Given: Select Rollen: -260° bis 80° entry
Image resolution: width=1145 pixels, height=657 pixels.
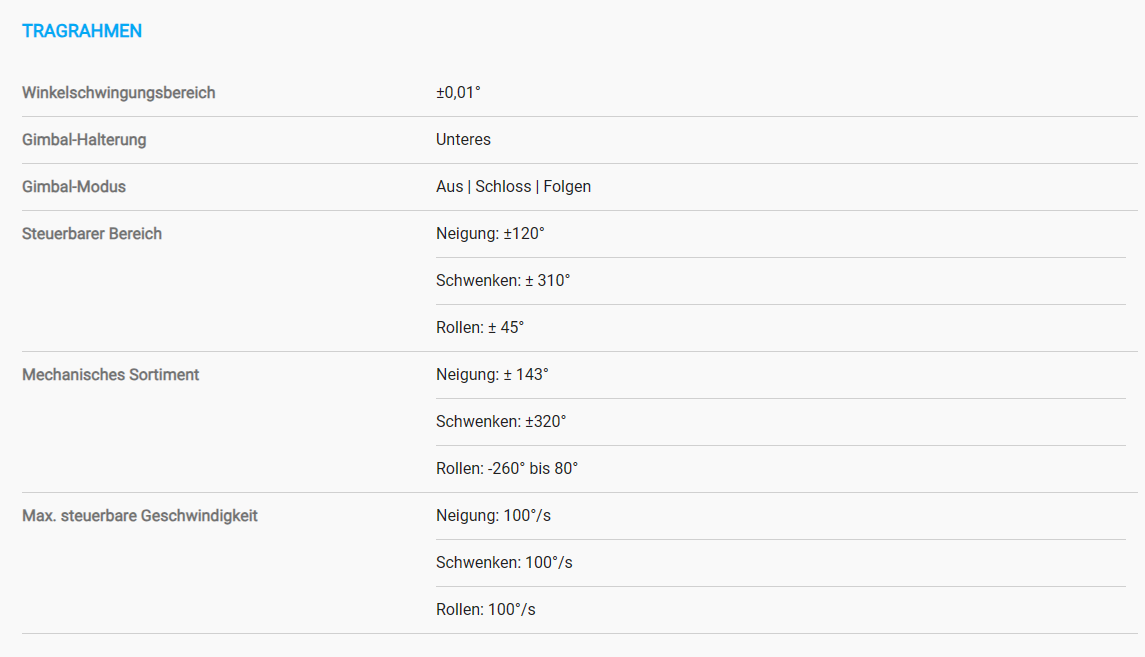Looking at the screenshot, I should click(x=507, y=469).
